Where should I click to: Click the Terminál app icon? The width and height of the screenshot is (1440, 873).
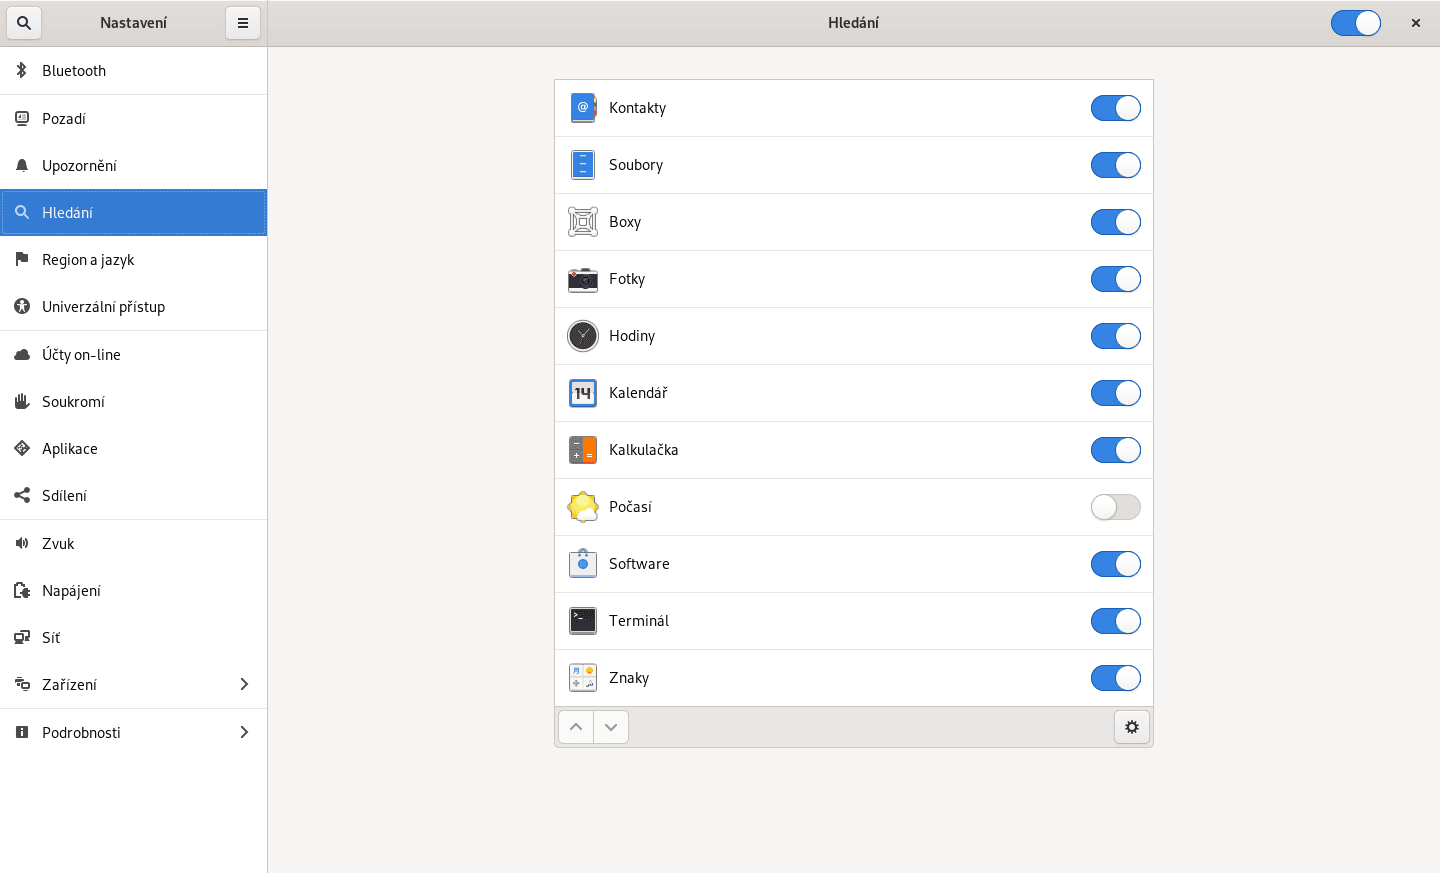coord(582,621)
